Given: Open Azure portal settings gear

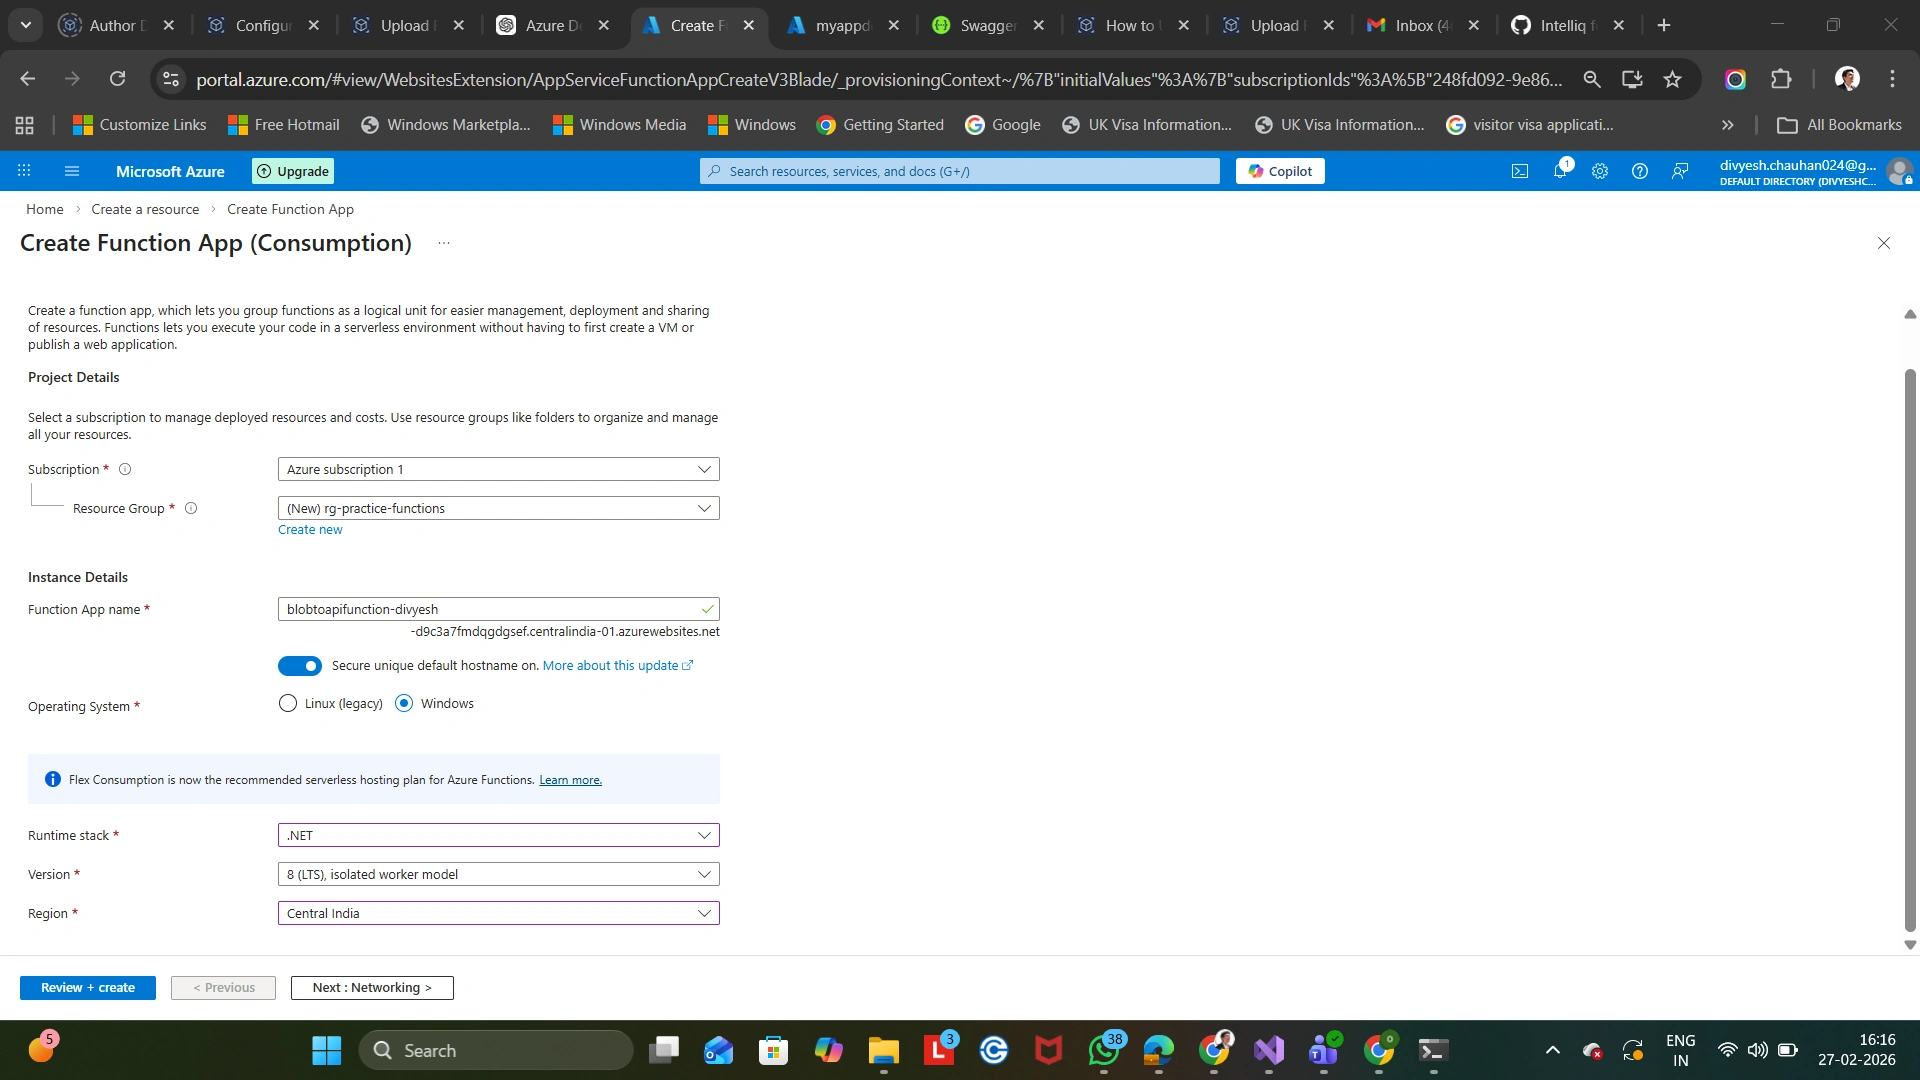Looking at the screenshot, I should (1600, 171).
